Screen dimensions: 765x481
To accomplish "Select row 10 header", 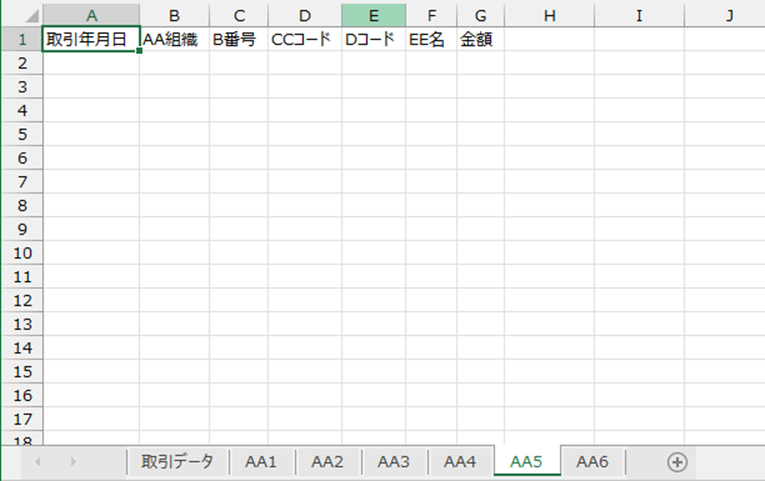I will [21, 252].
